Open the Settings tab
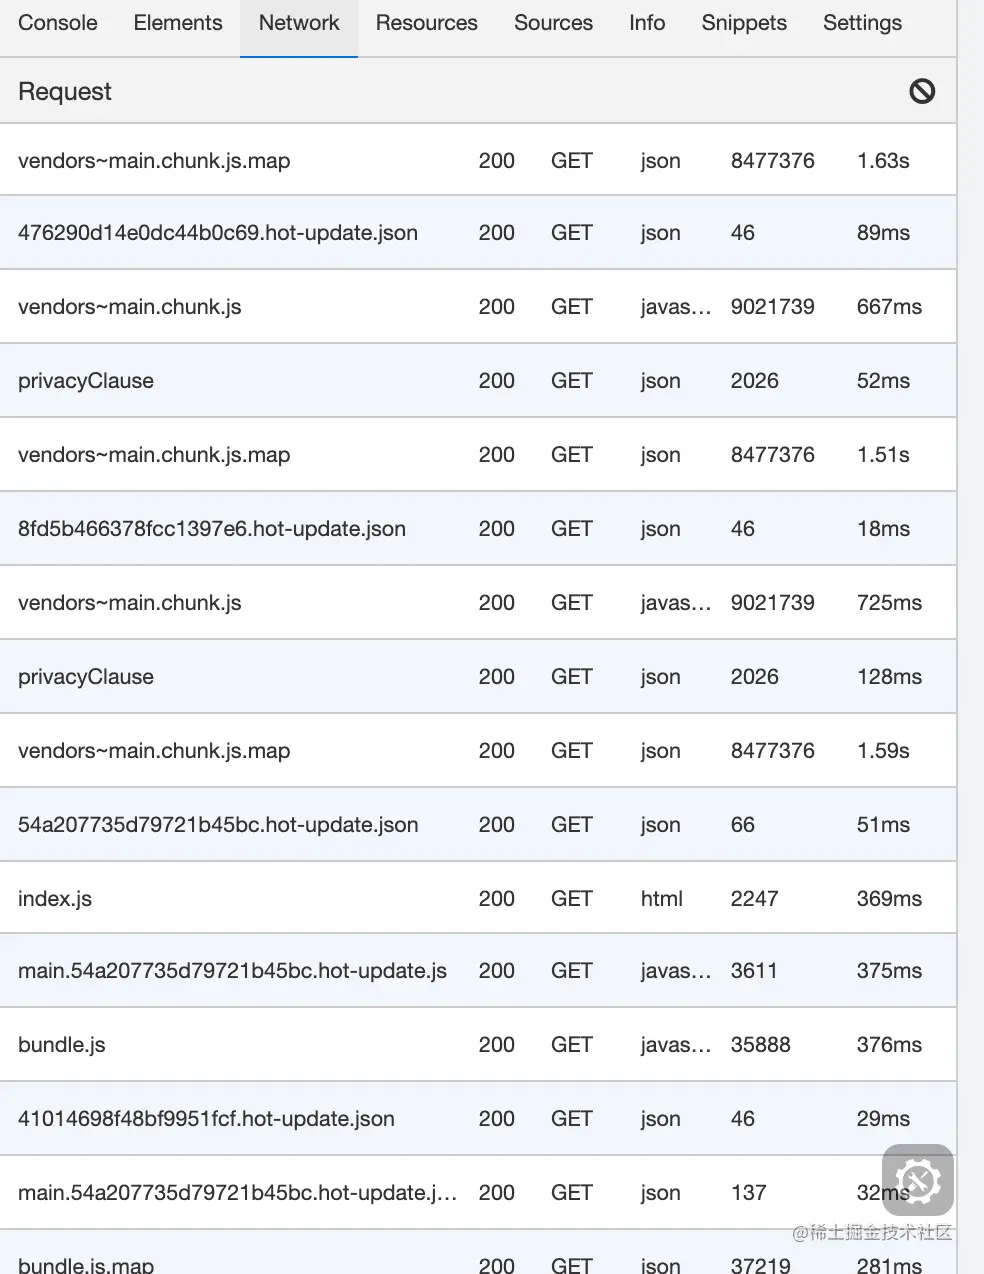 coord(862,23)
